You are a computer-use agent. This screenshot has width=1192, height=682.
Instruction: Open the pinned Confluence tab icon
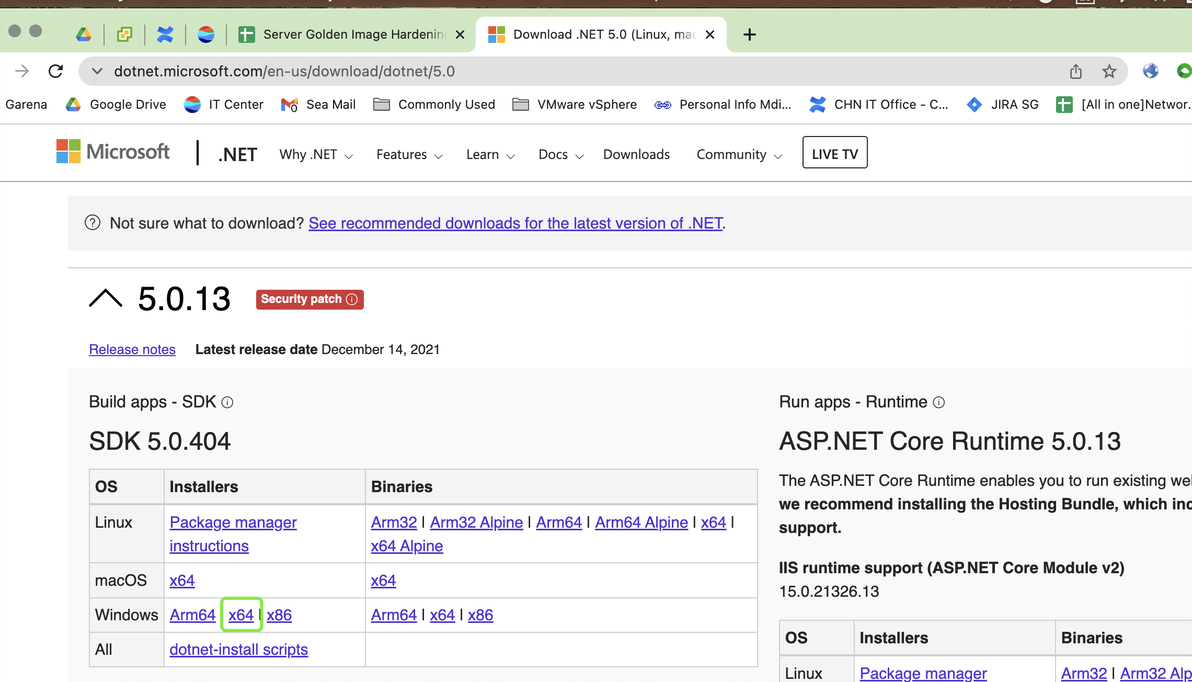(165, 34)
